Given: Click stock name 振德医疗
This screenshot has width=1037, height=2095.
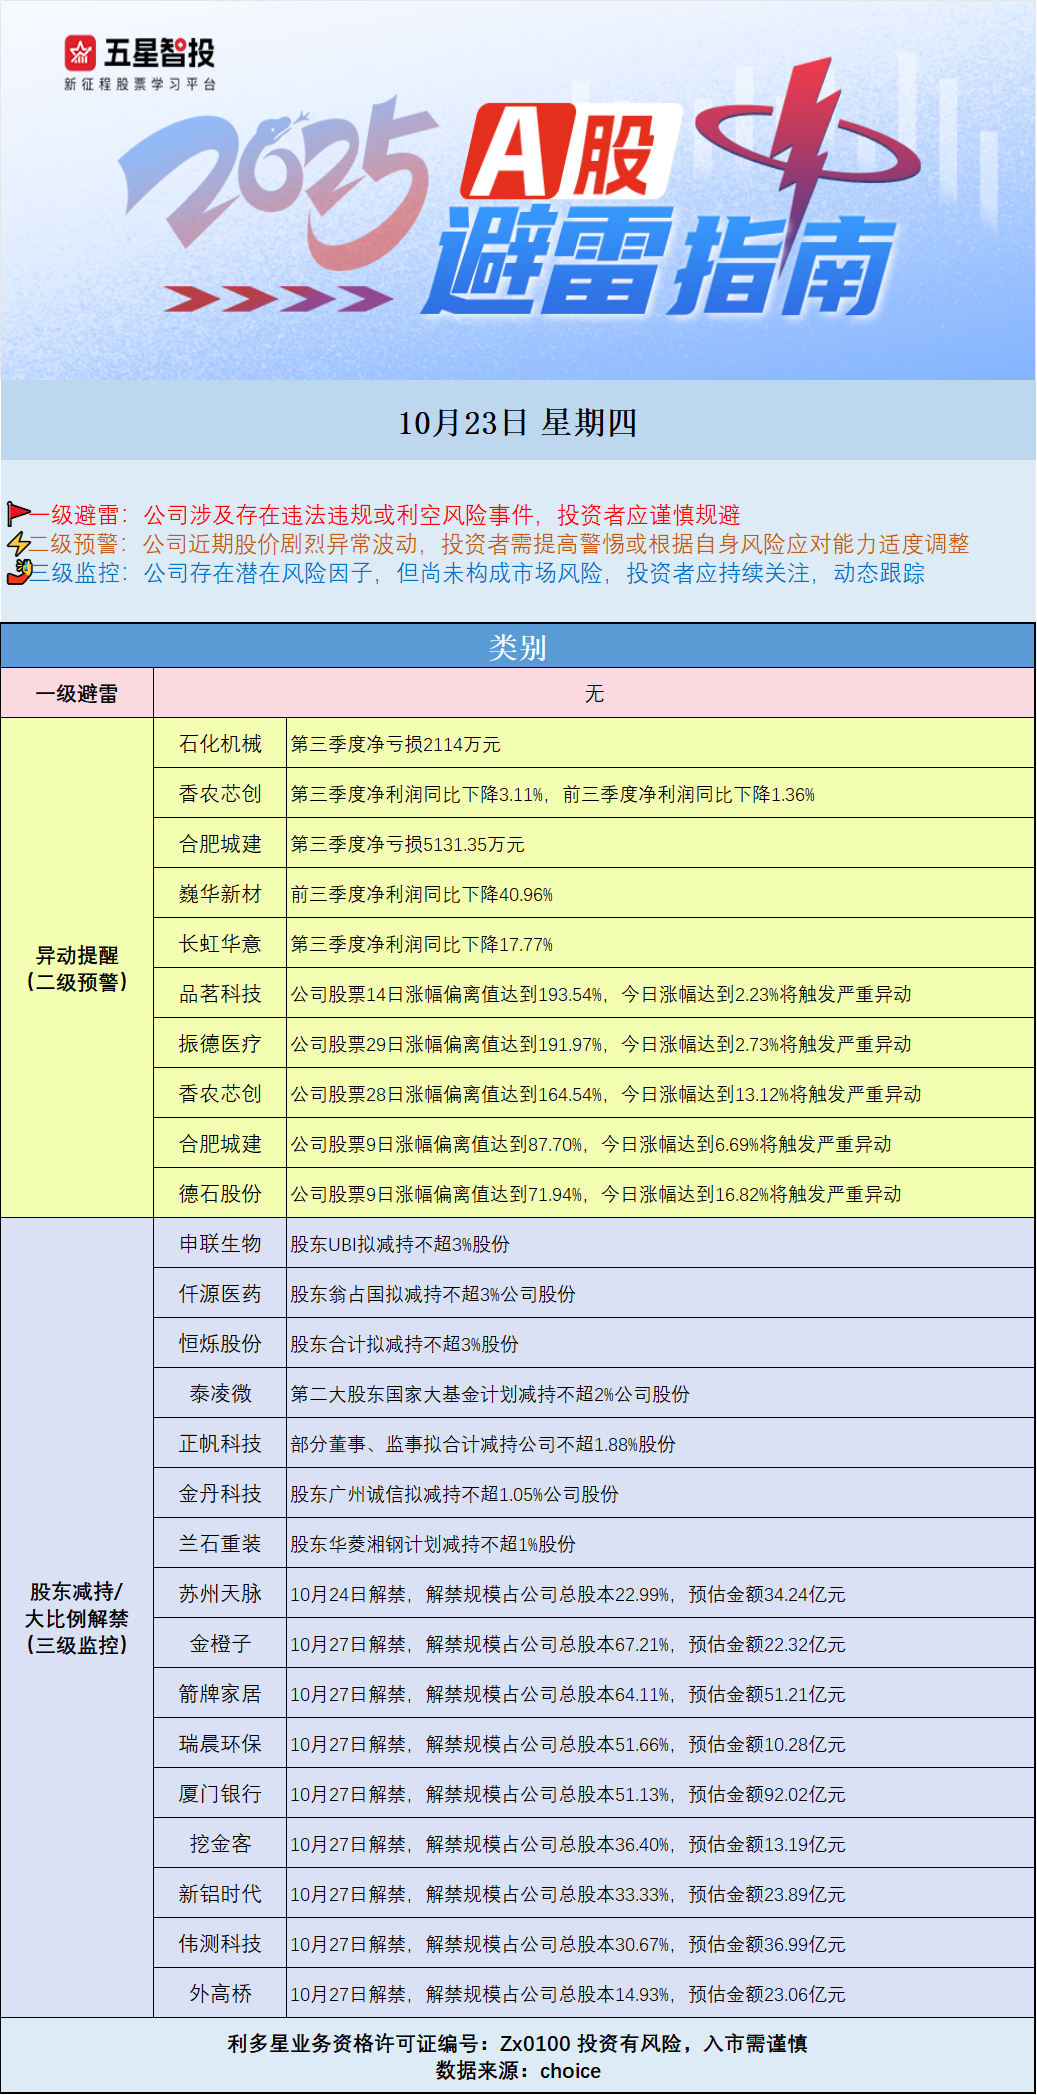Looking at the screenshot, I should pyautogui.click(x=220, y=1043).
